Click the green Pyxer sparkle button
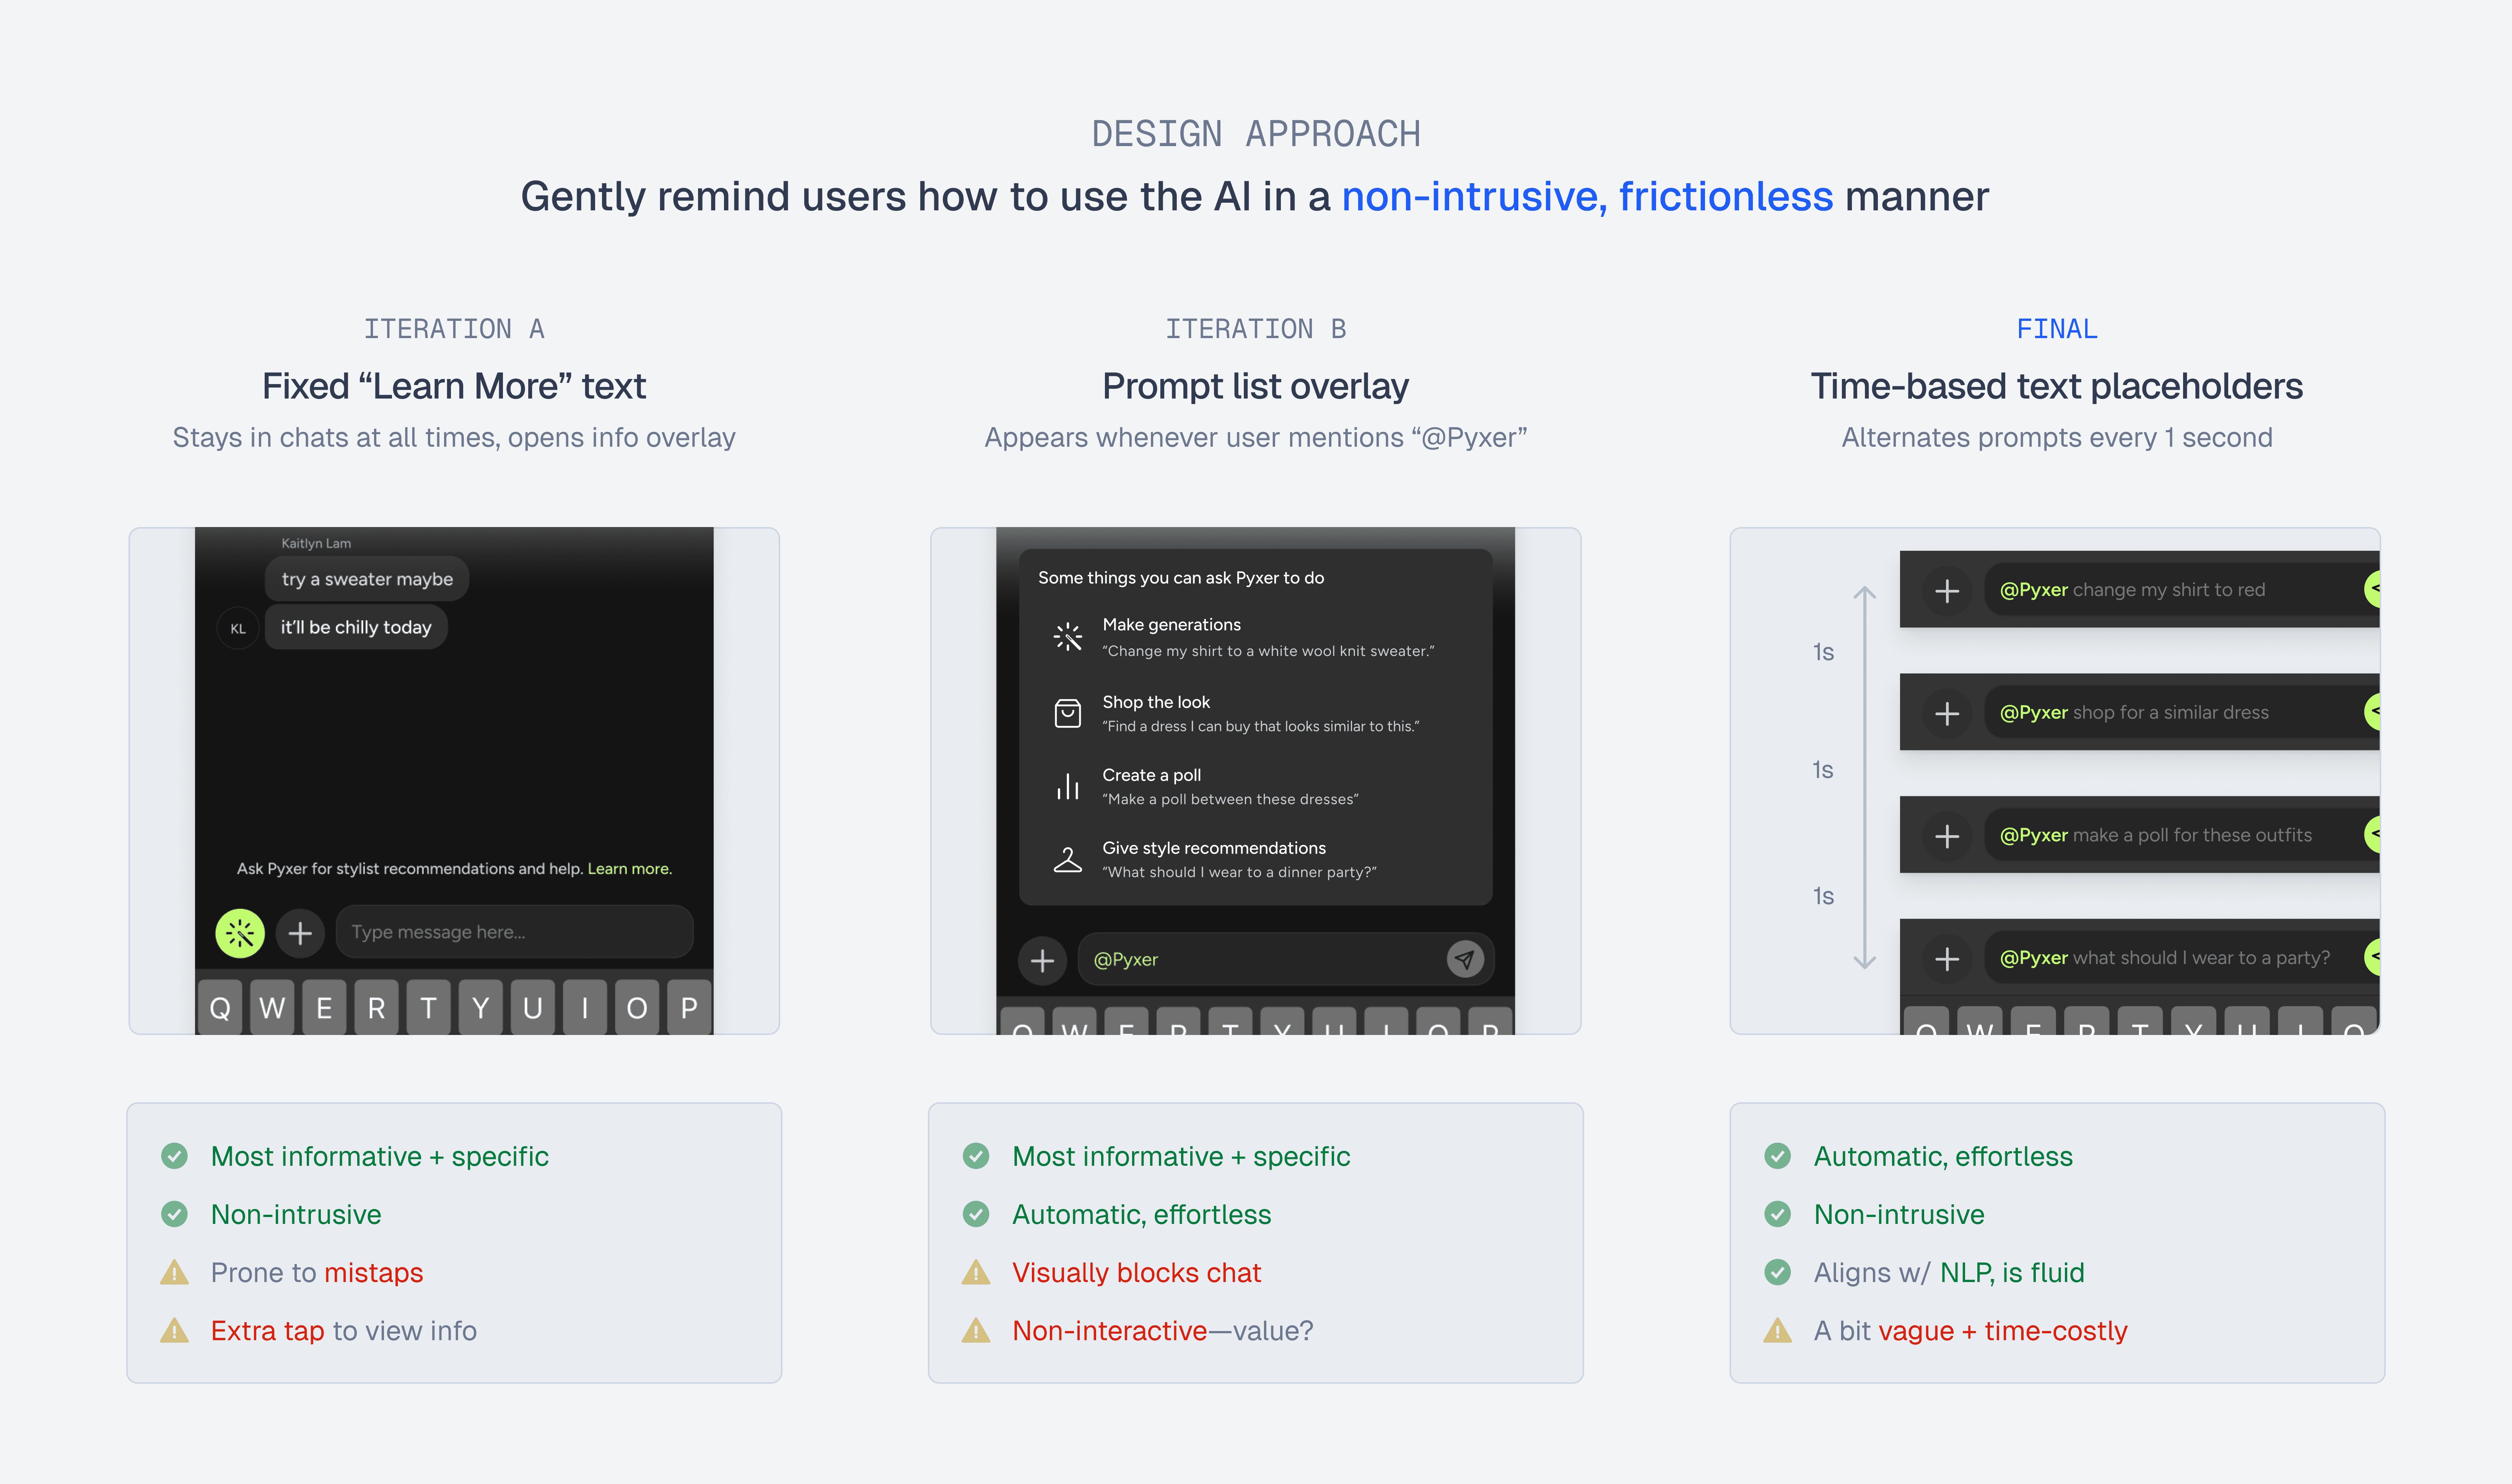The image size is (2512, 1484). point(240,933)
